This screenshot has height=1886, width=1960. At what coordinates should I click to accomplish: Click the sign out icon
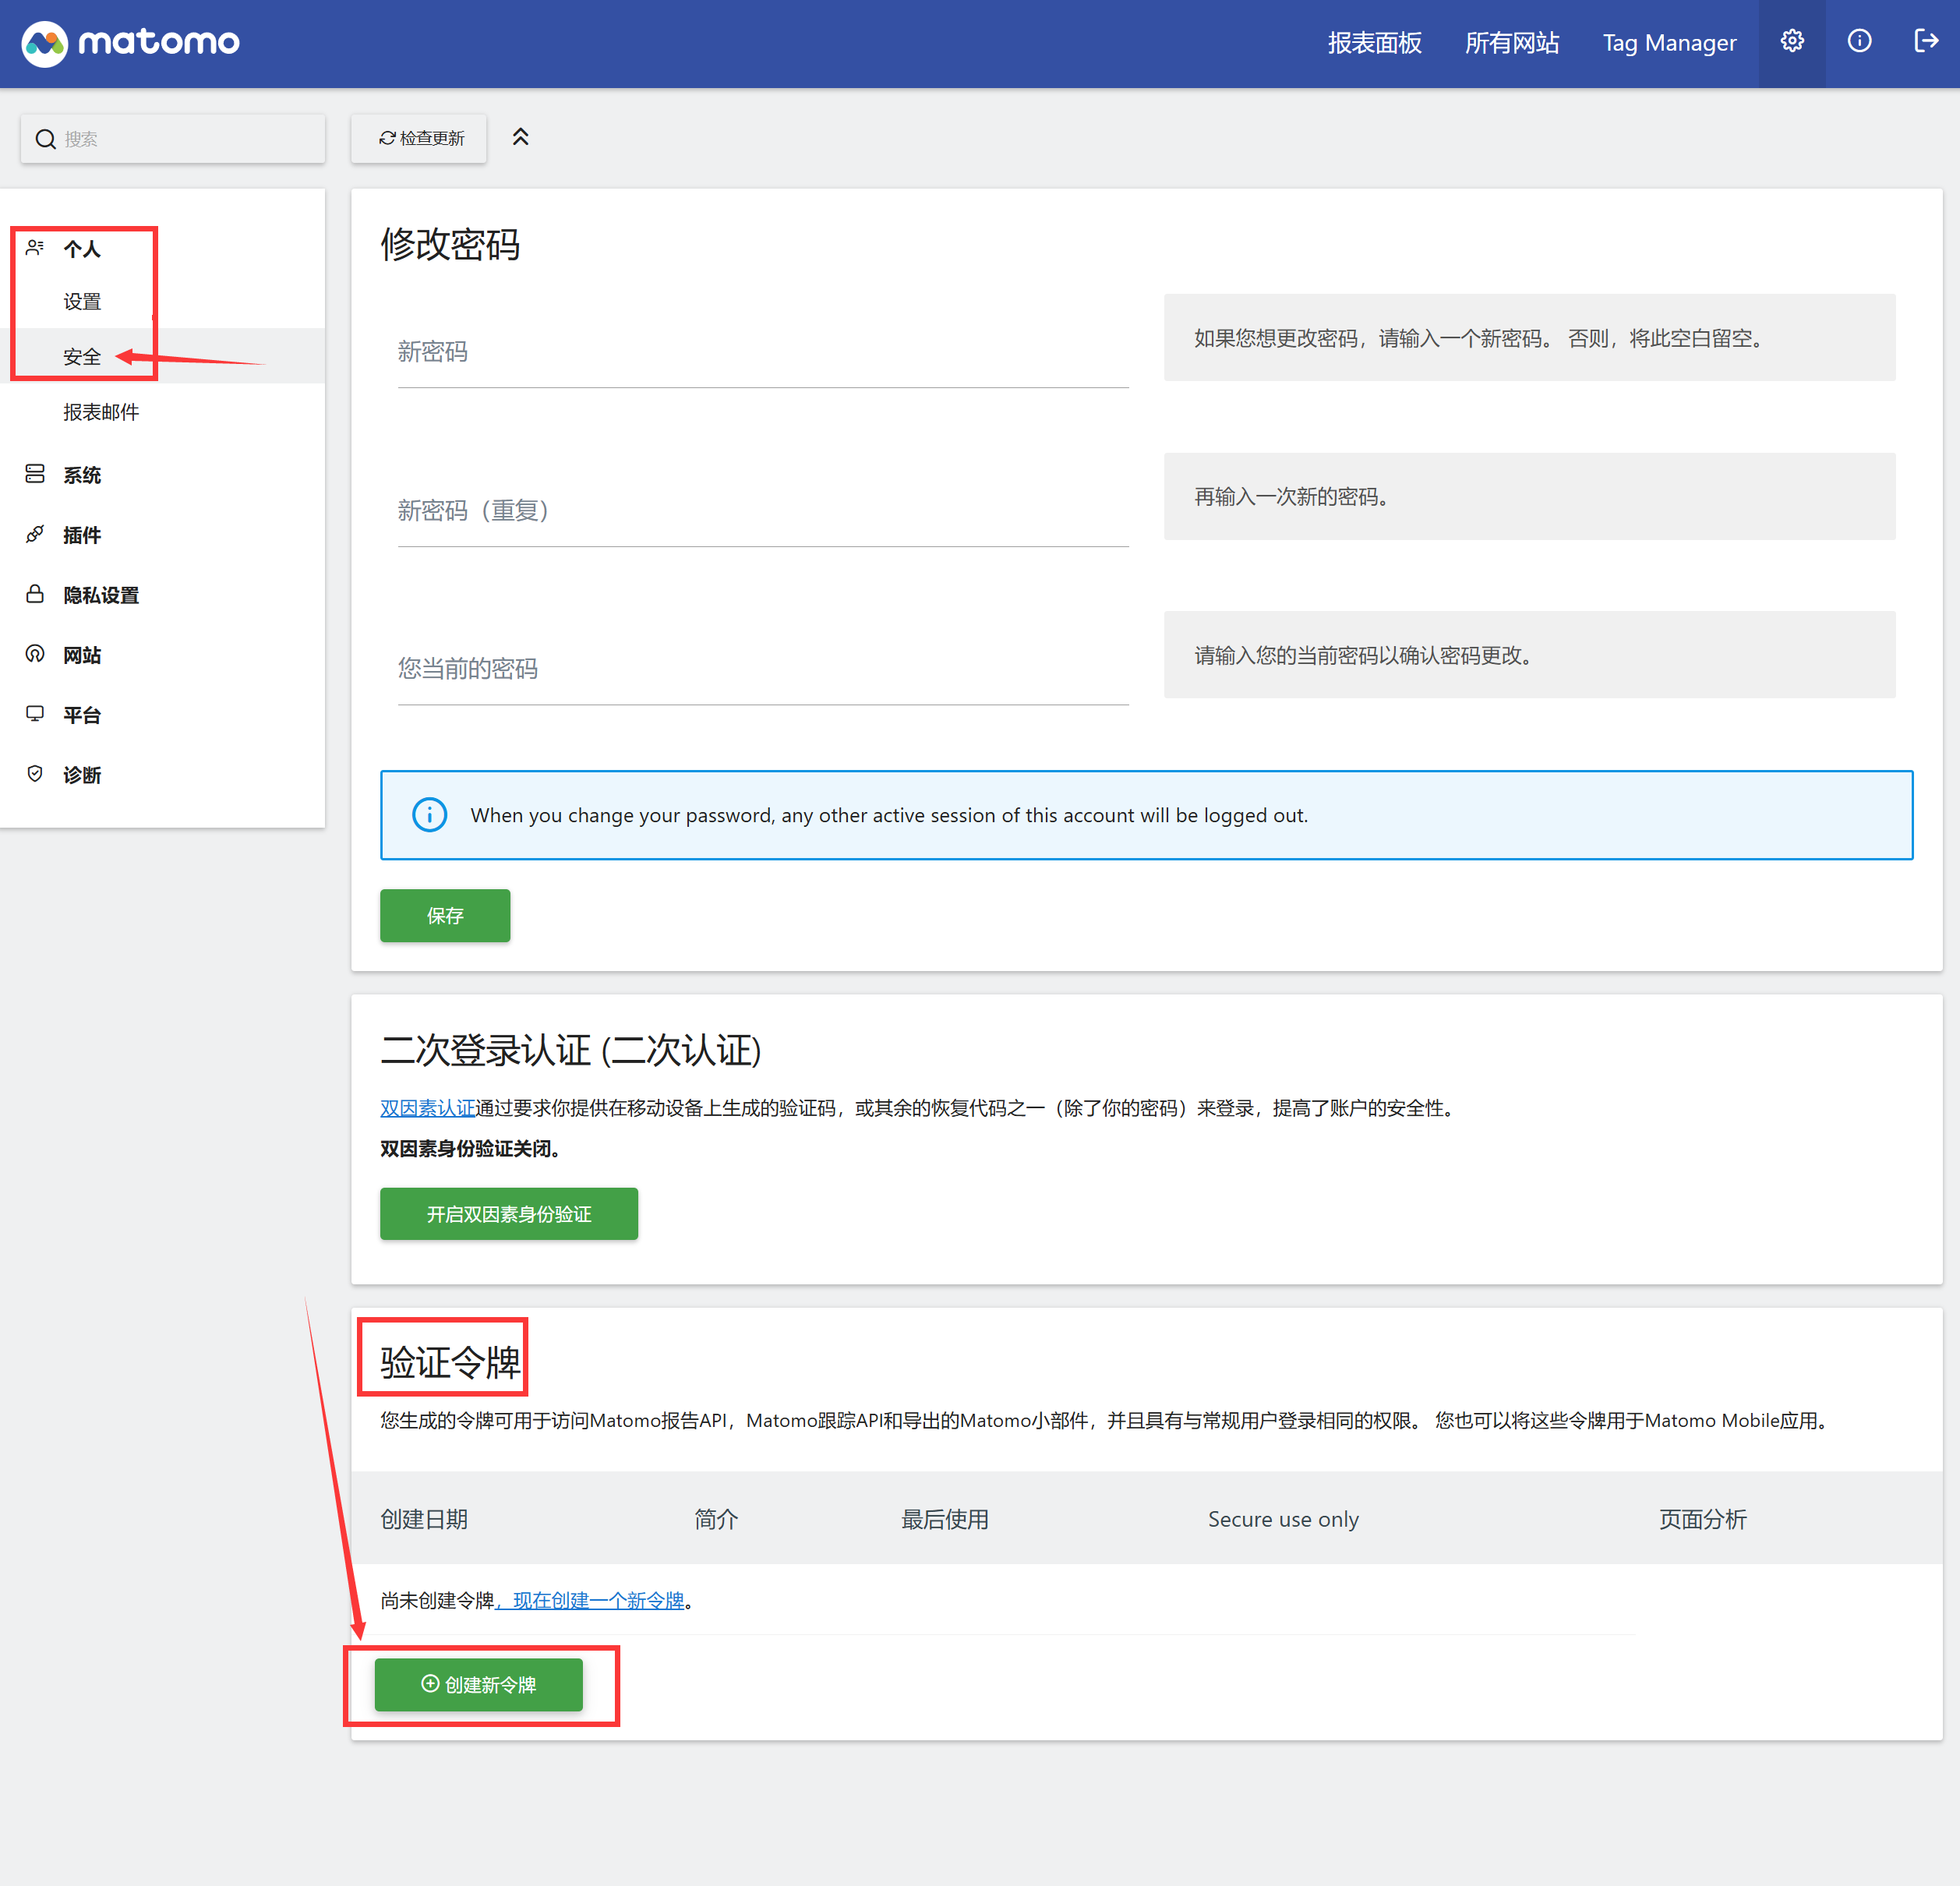click(1925, 41)
